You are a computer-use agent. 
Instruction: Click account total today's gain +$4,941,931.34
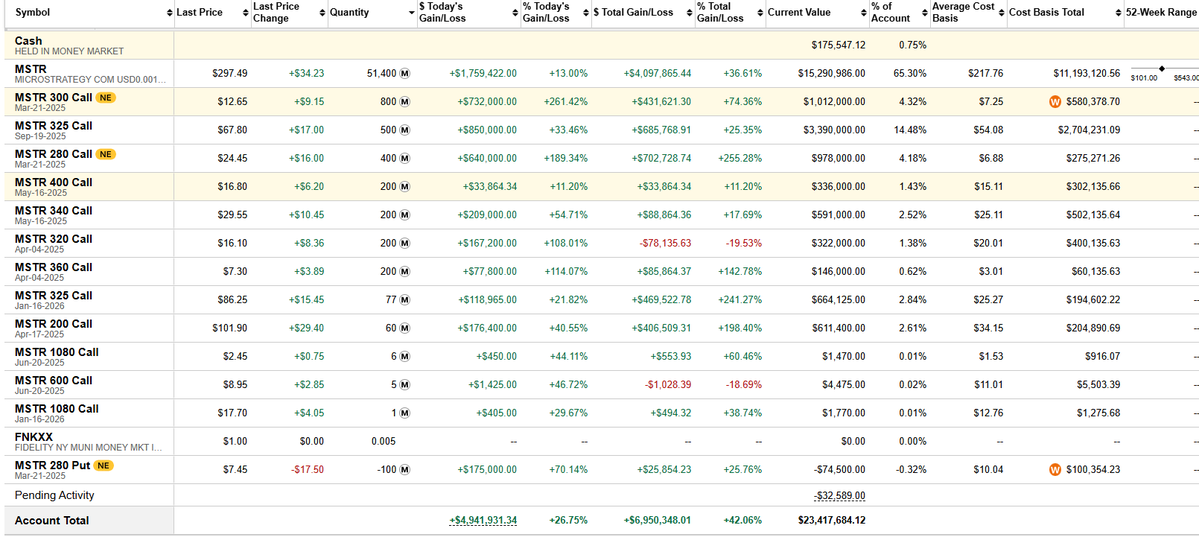tap(483, 520)
